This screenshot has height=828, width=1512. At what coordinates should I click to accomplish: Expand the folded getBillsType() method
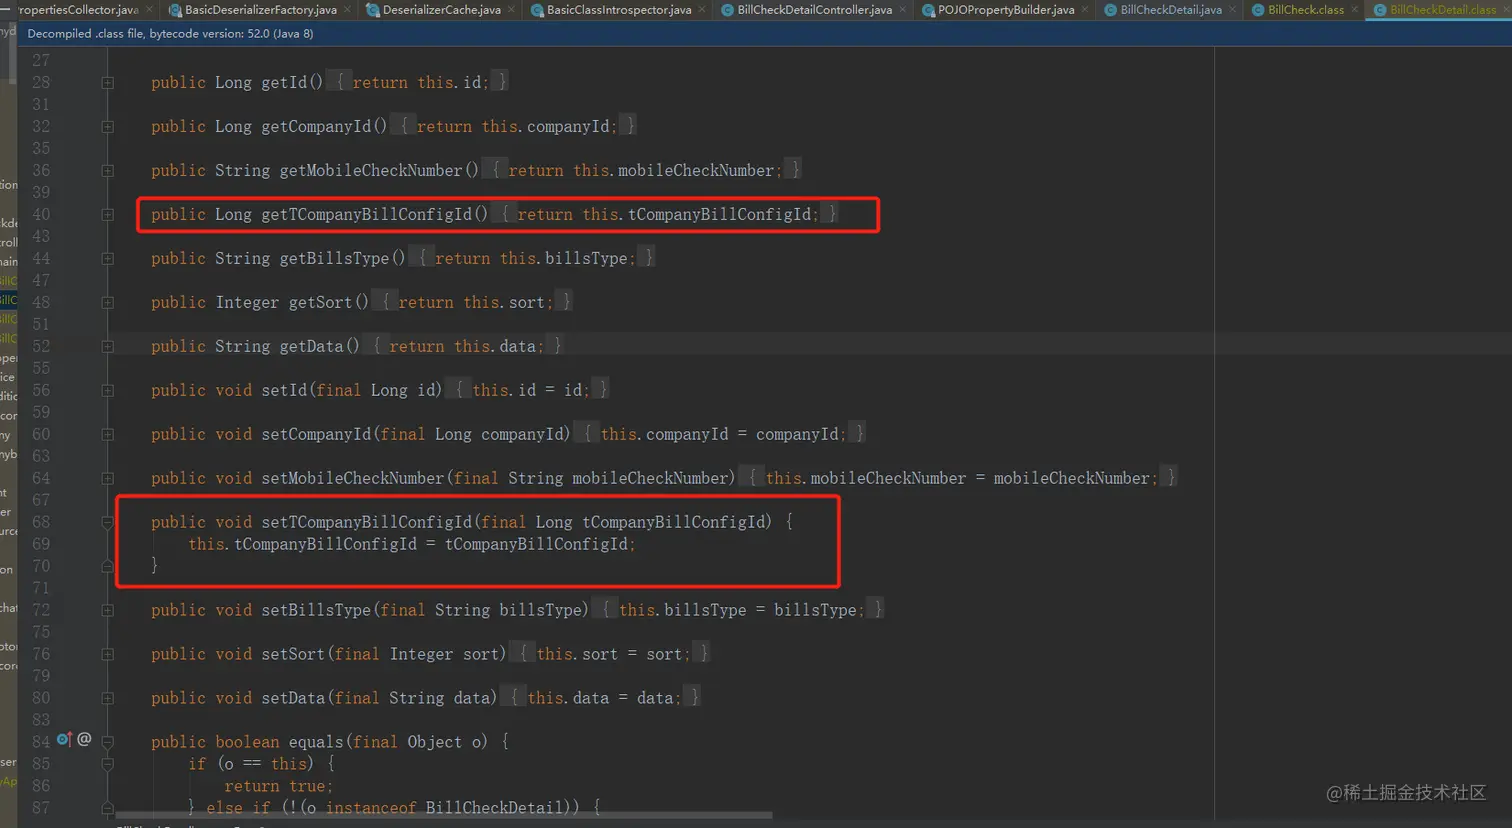click(107, 259)
